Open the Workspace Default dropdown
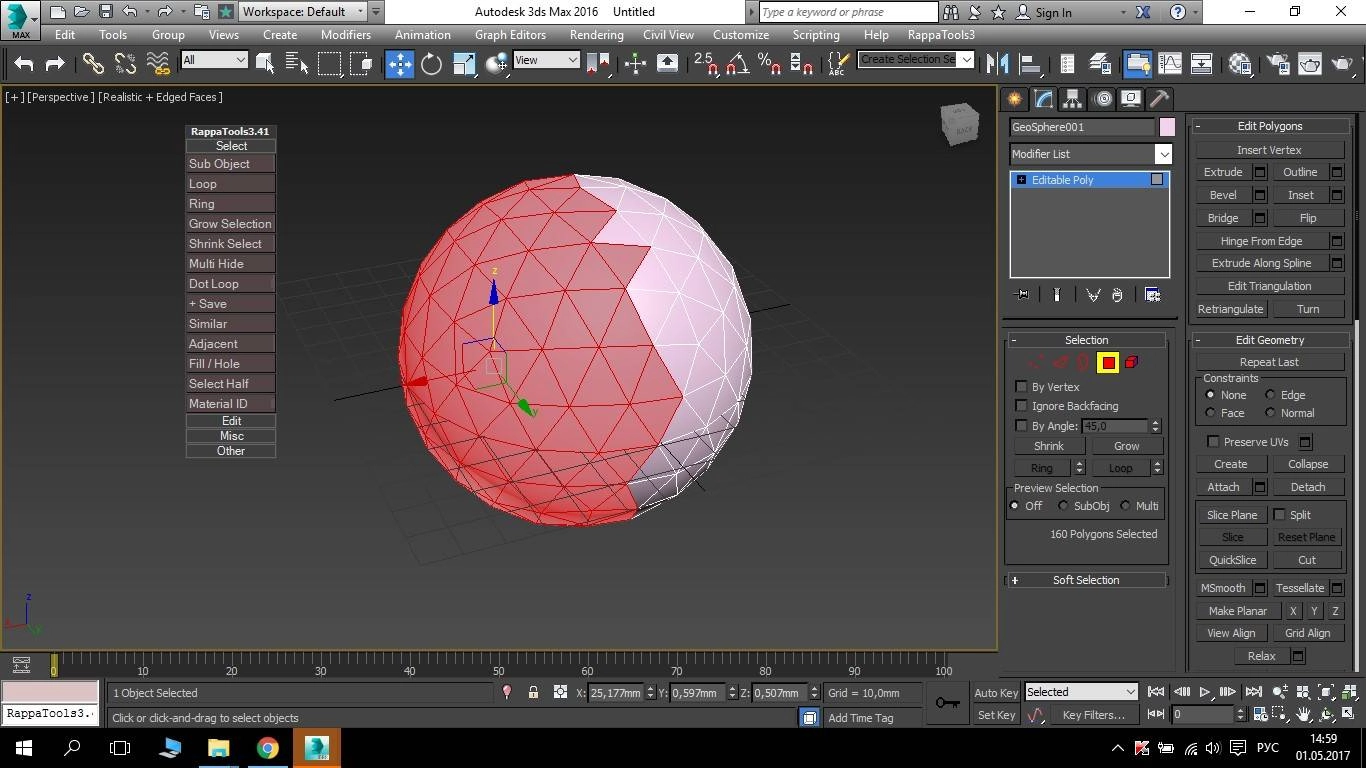The image size is (1366, 768). (310, 12)
